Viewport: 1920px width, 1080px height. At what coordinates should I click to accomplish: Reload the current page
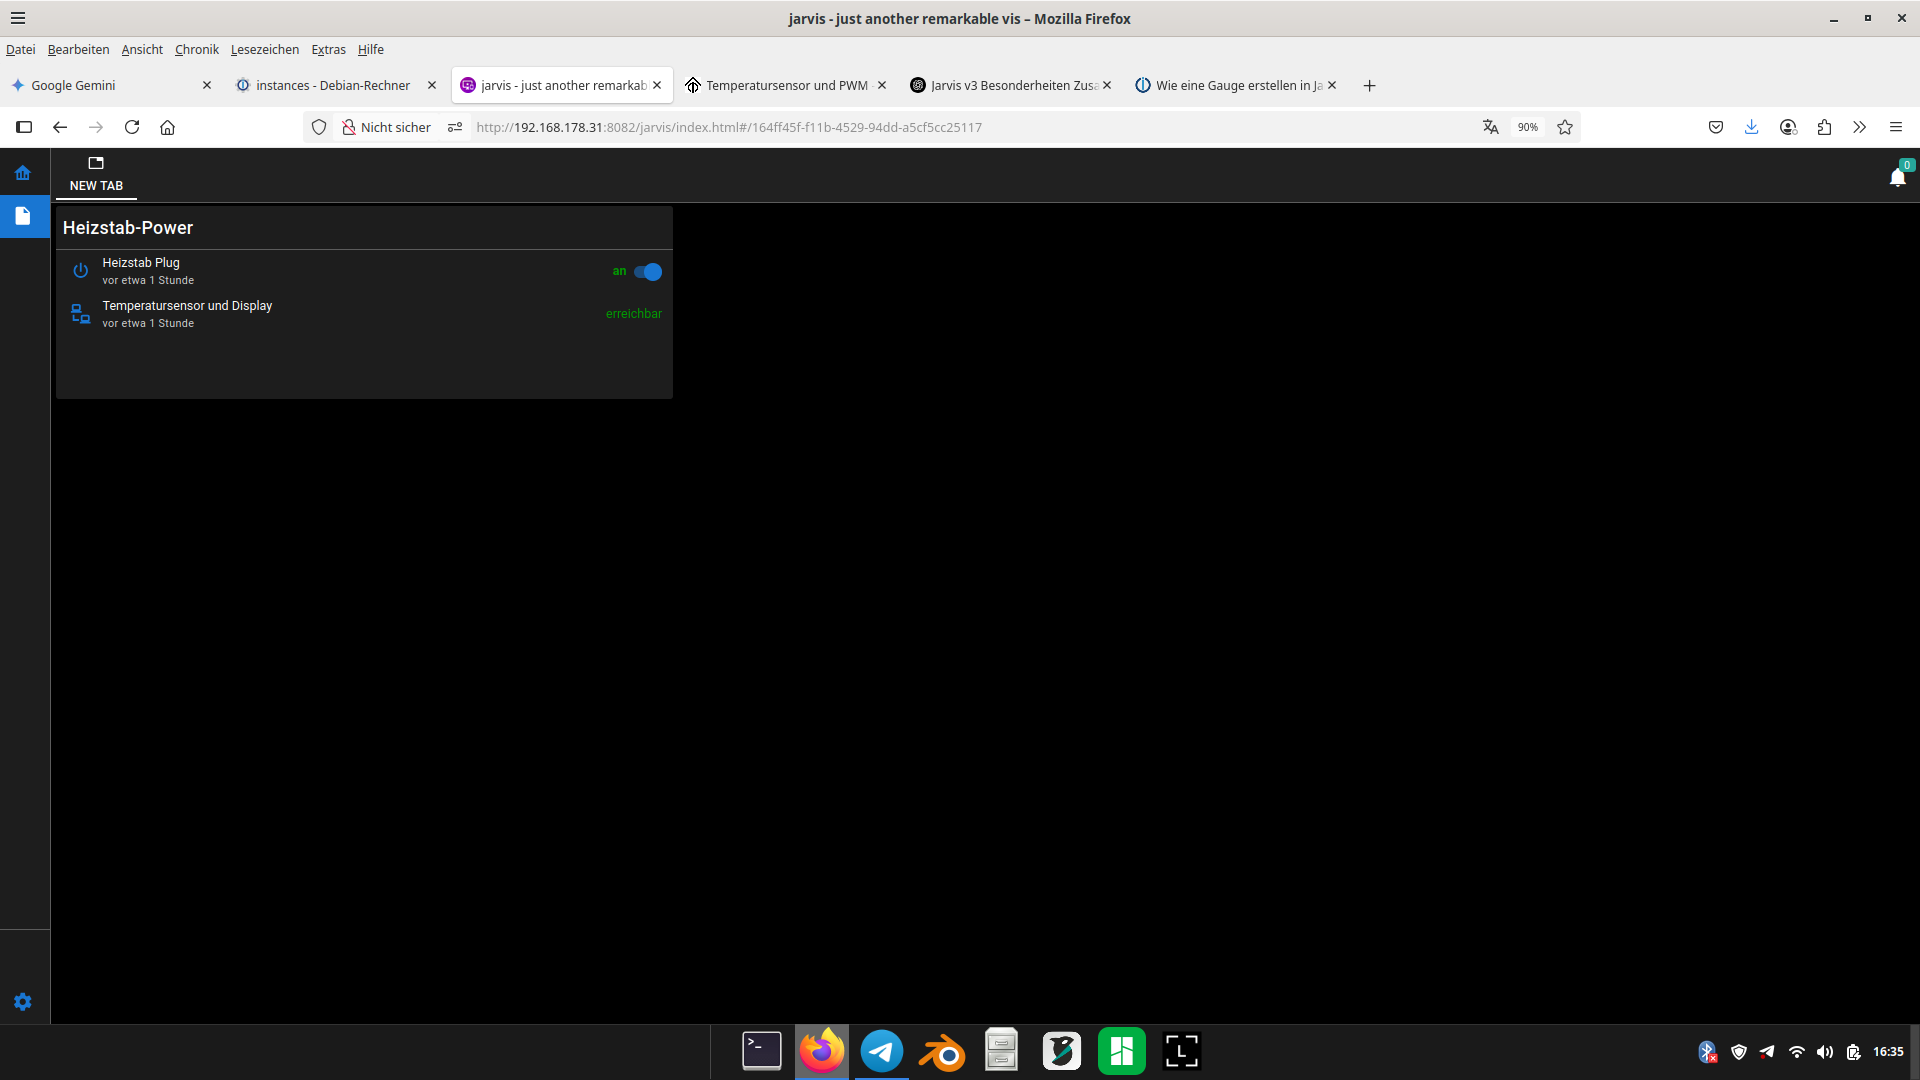coord(132,127)
